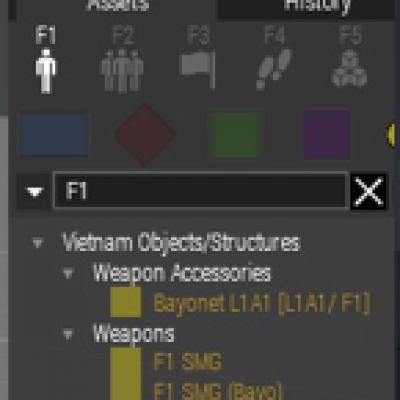
Task: Clear the search field with X
Action: click(x=369, y=191)
